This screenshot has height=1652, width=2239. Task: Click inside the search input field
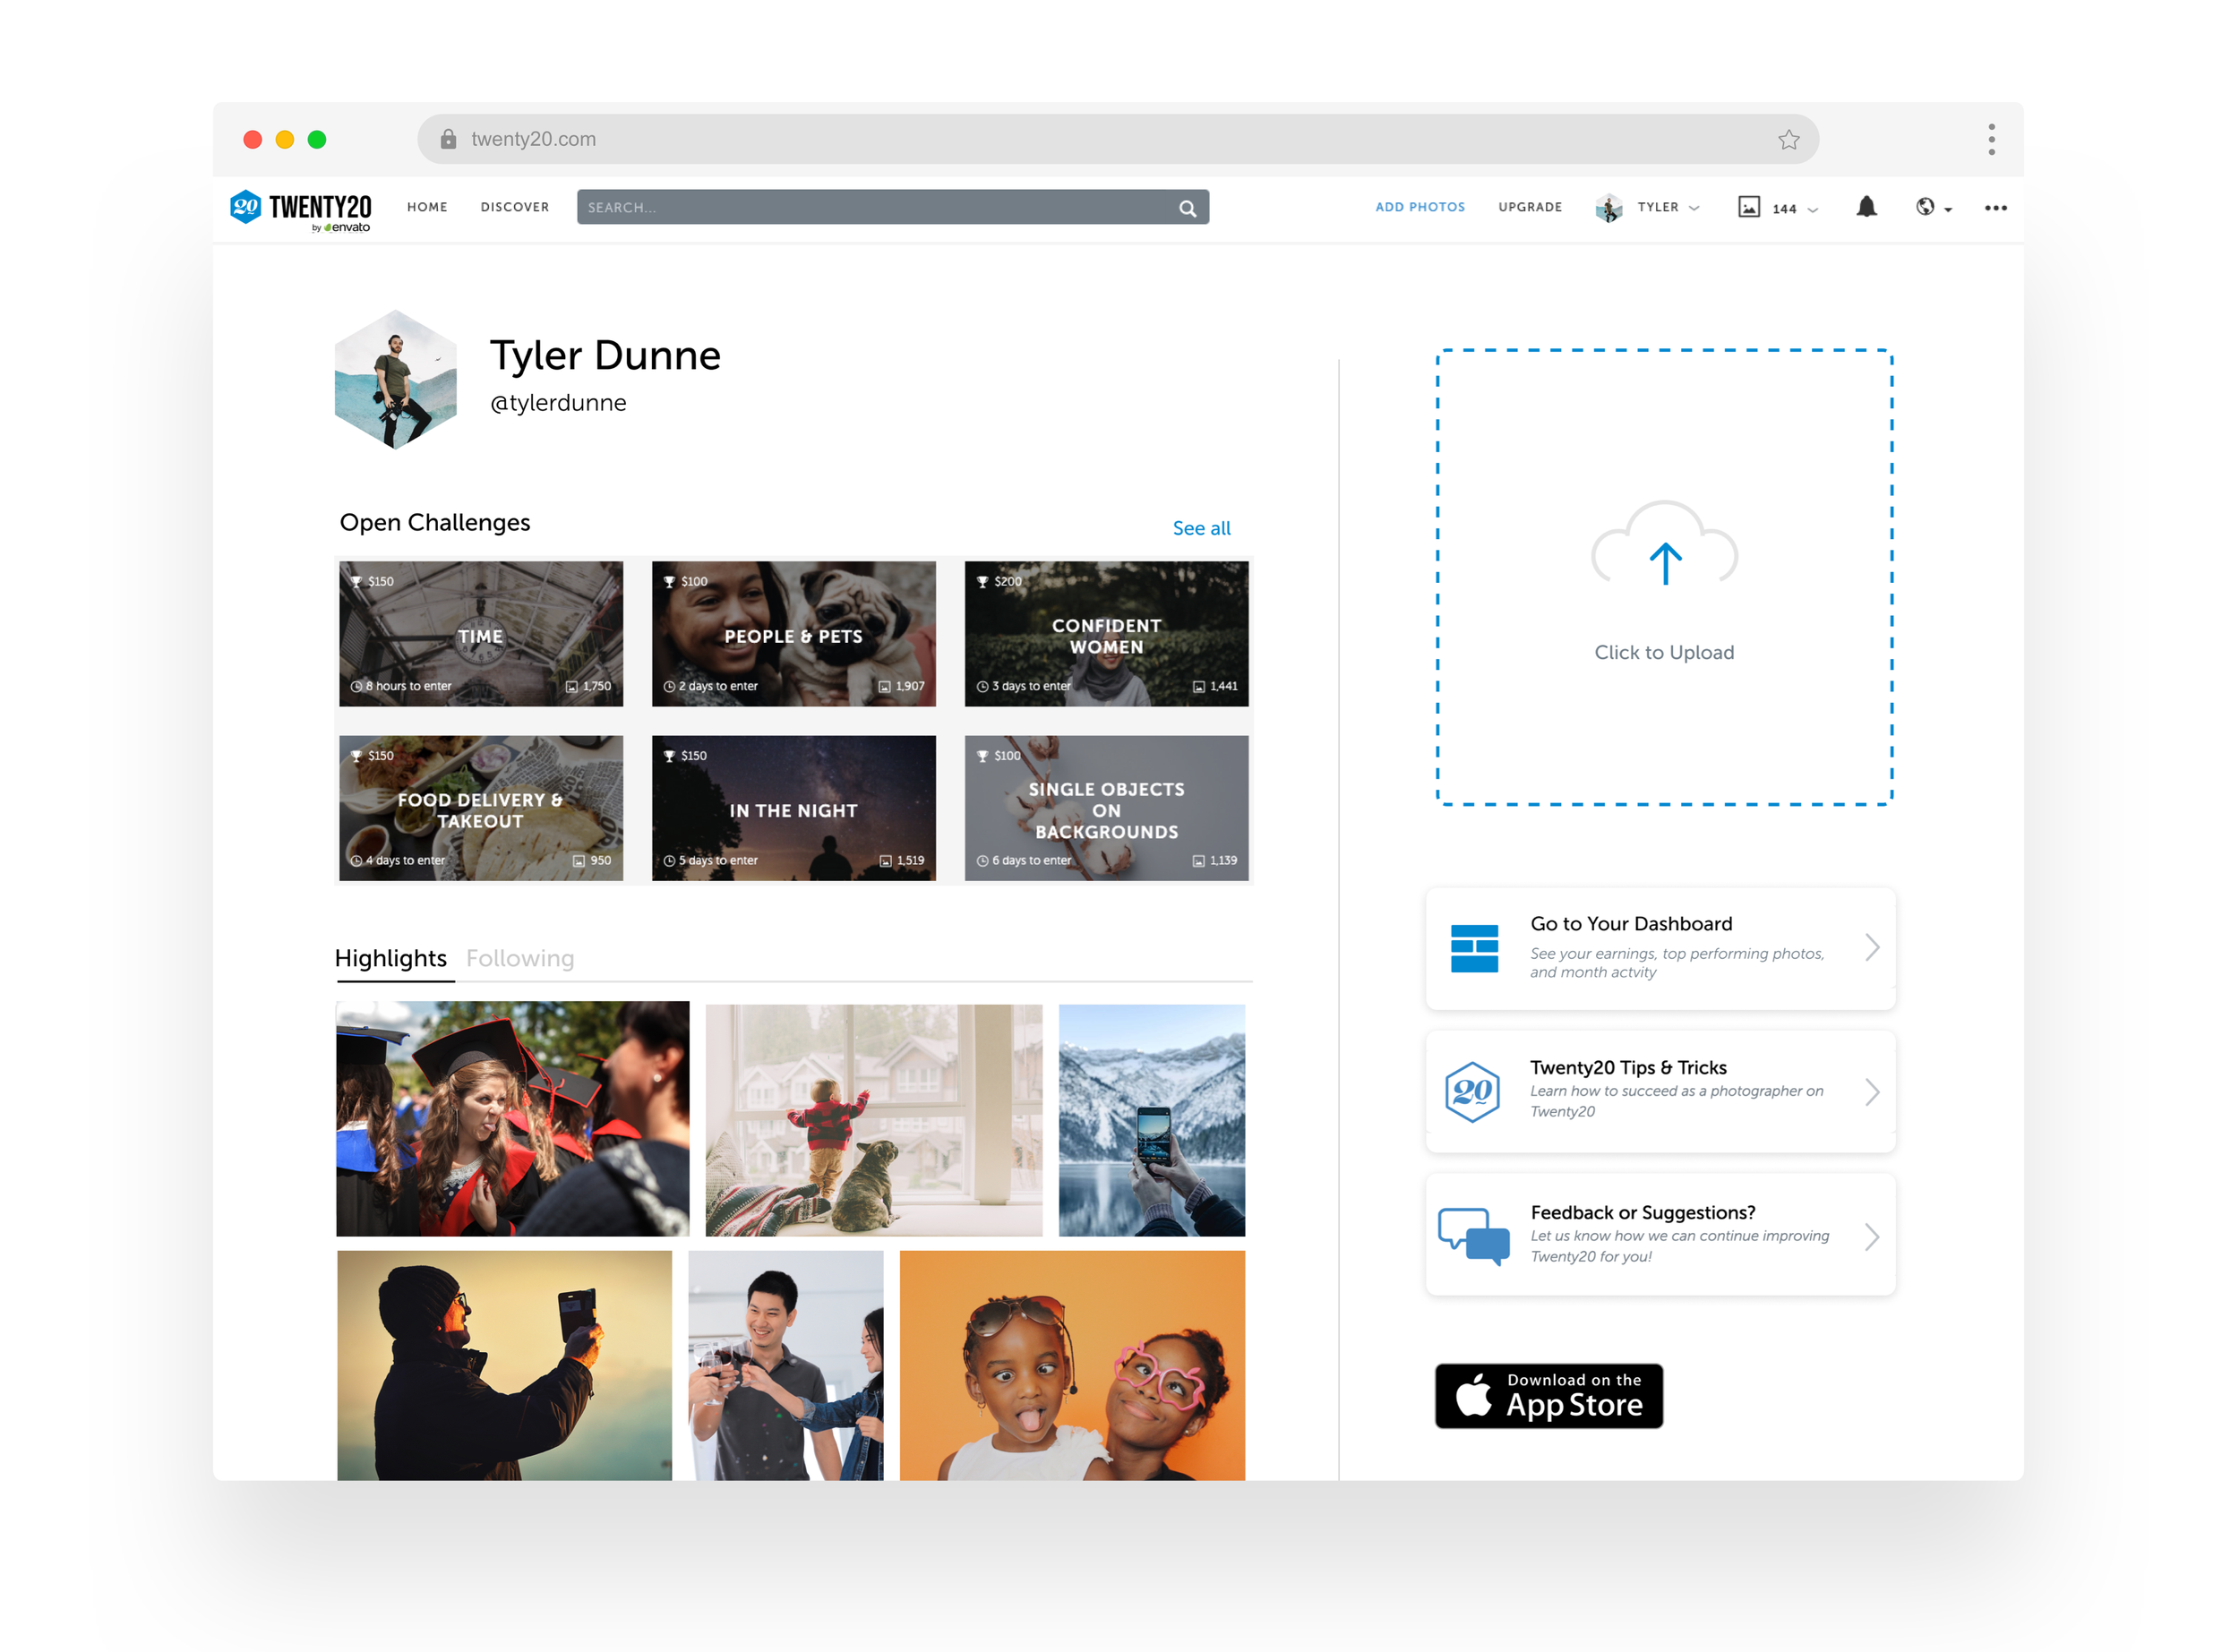870,208
